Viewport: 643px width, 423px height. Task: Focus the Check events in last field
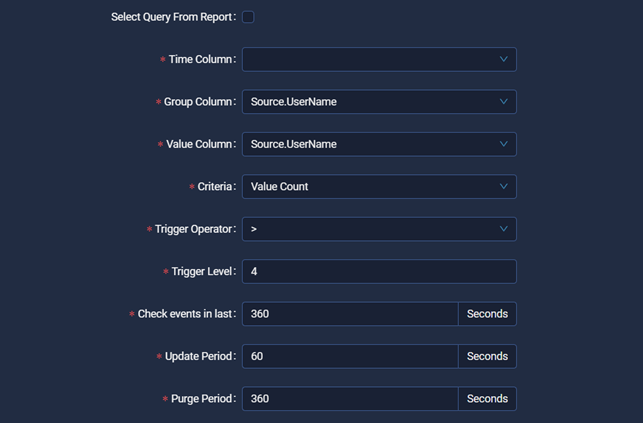349,314
